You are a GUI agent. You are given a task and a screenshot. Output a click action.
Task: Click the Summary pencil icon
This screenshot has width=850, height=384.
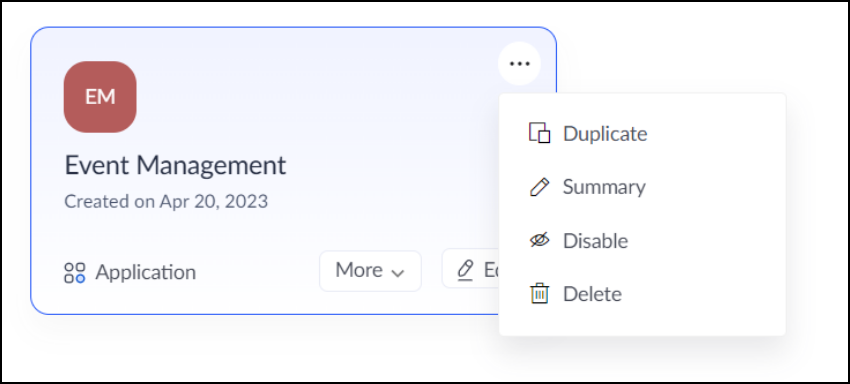(539, 187)
